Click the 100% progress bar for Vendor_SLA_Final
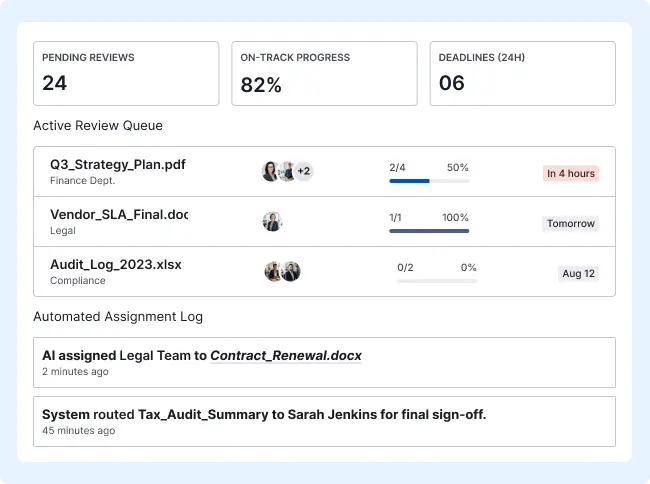Viewport: 650px width, 484px height. (x=429, y=231)
